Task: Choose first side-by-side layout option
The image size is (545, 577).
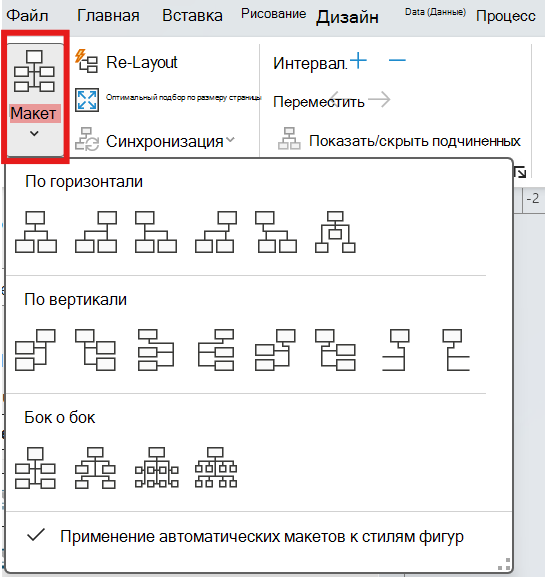Action: (x=35, y=468)
